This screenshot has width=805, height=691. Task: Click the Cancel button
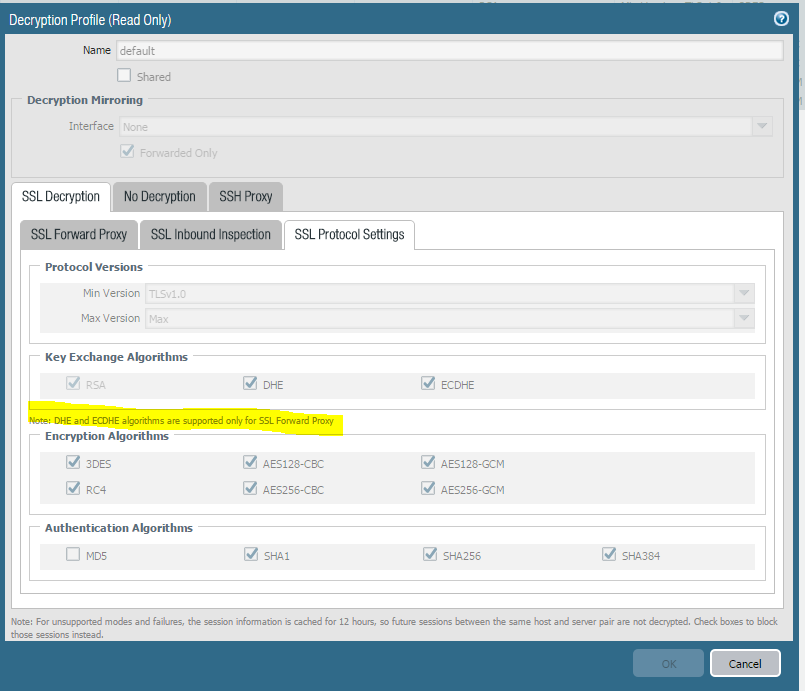point(745,663)
